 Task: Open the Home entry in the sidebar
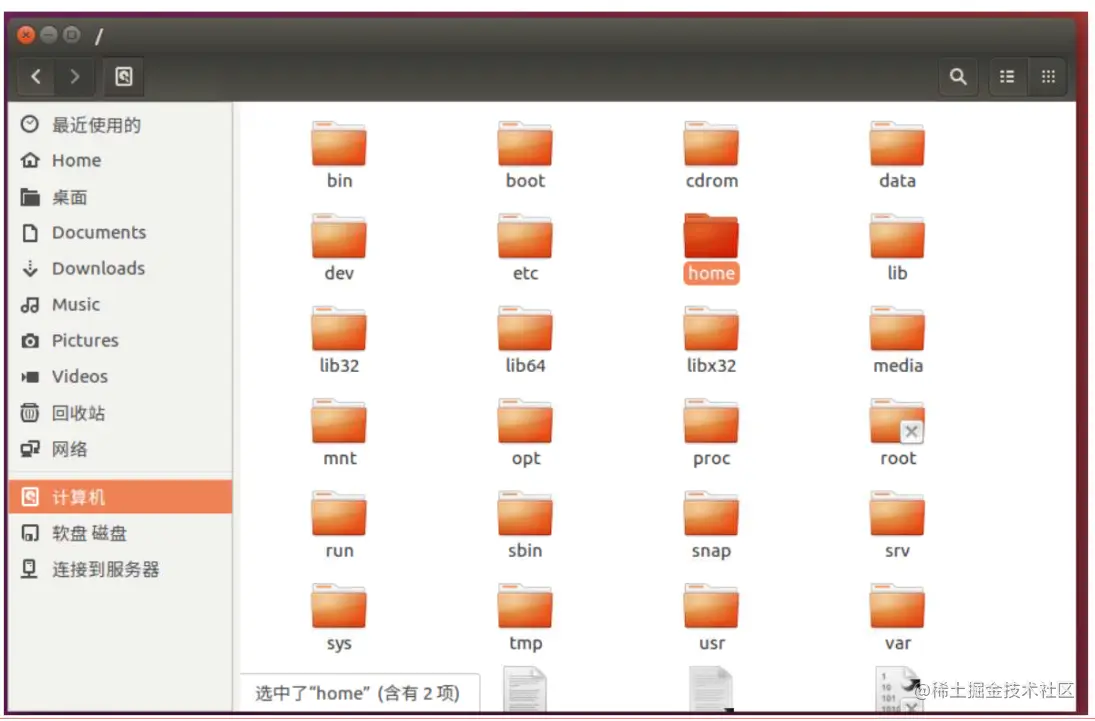coord(77,160)
